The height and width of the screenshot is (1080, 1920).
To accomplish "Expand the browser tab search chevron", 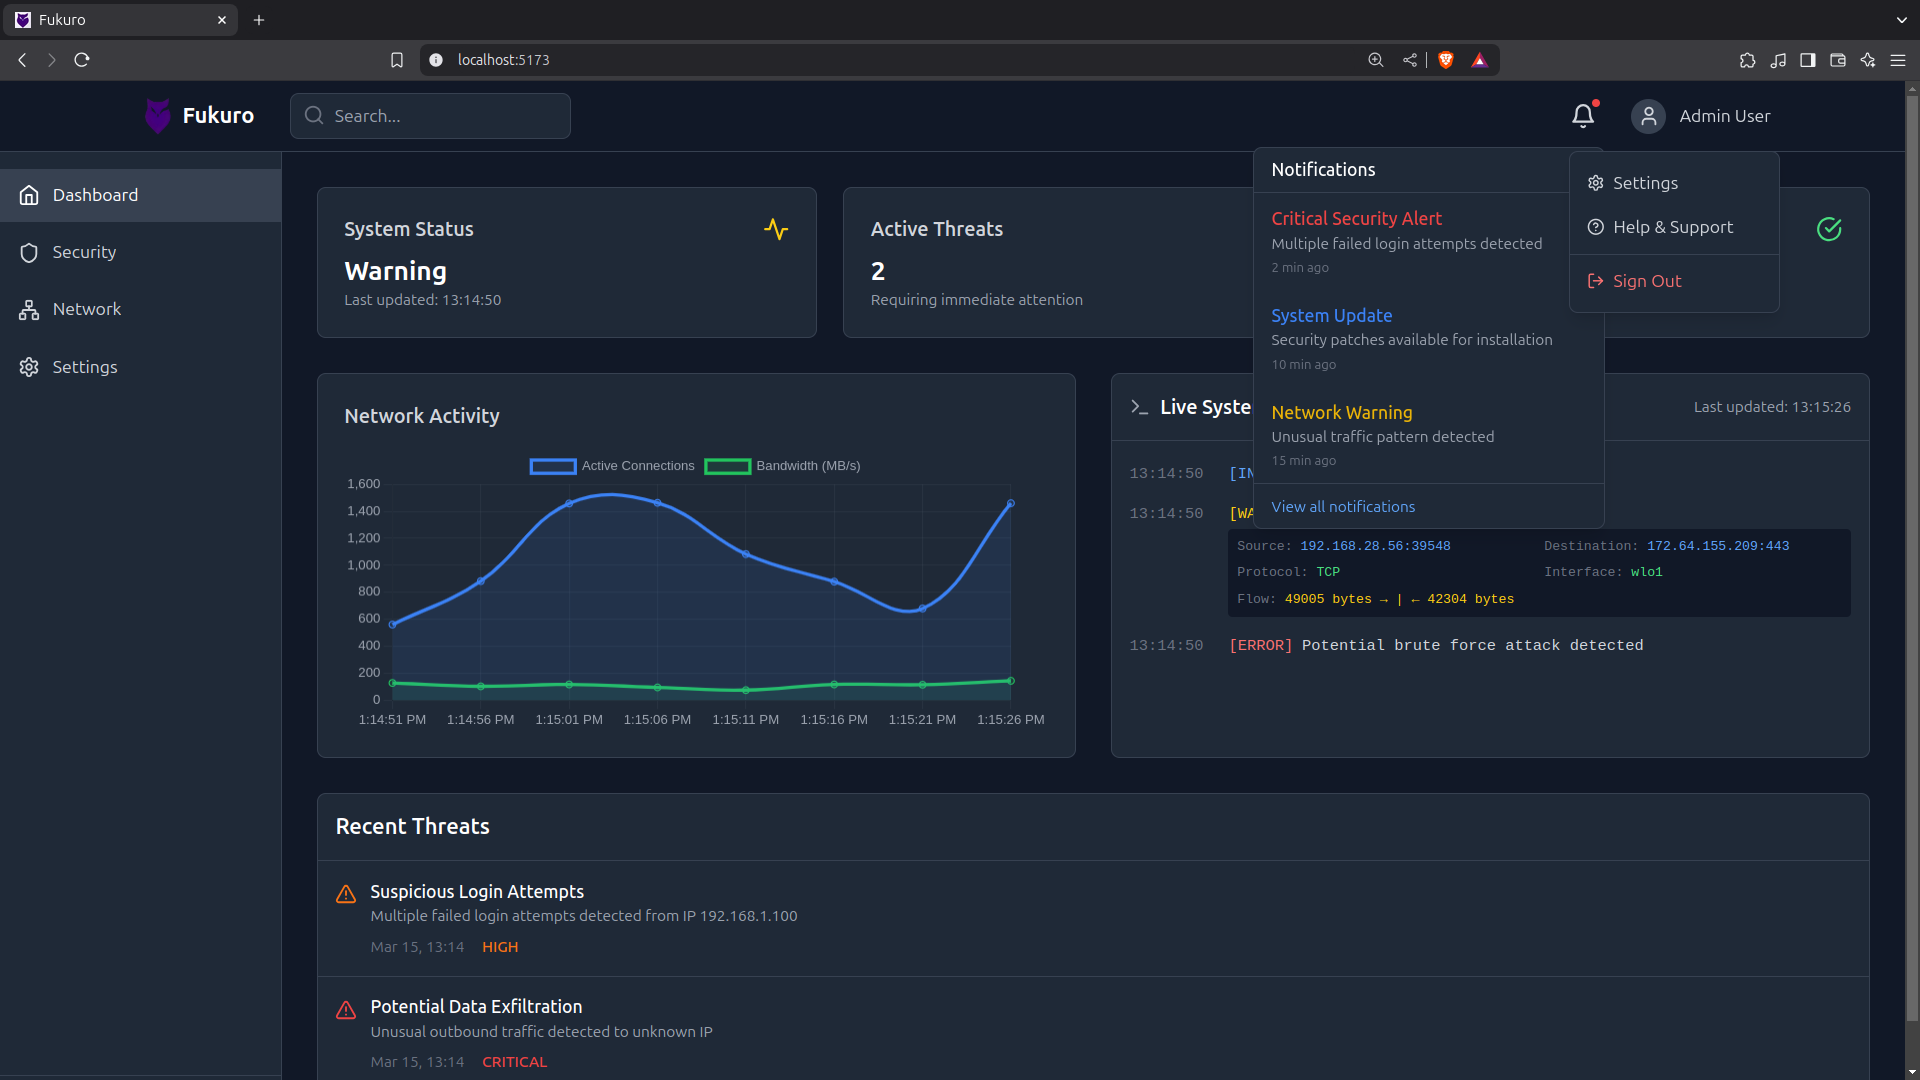I will point(1901,20).
